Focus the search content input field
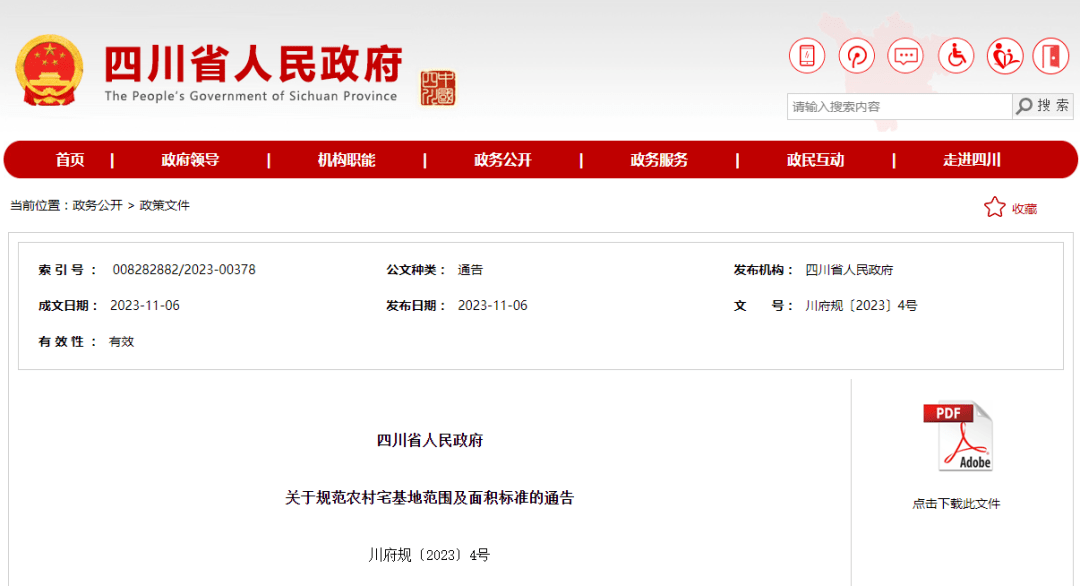 tap(900, 107)
